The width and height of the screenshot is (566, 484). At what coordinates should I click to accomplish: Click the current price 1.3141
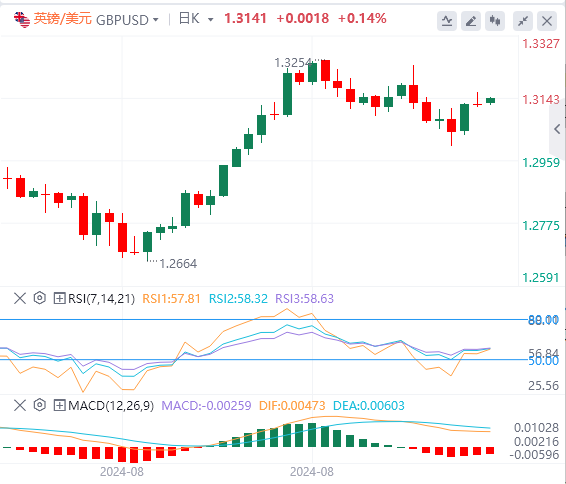coord(245,18)
